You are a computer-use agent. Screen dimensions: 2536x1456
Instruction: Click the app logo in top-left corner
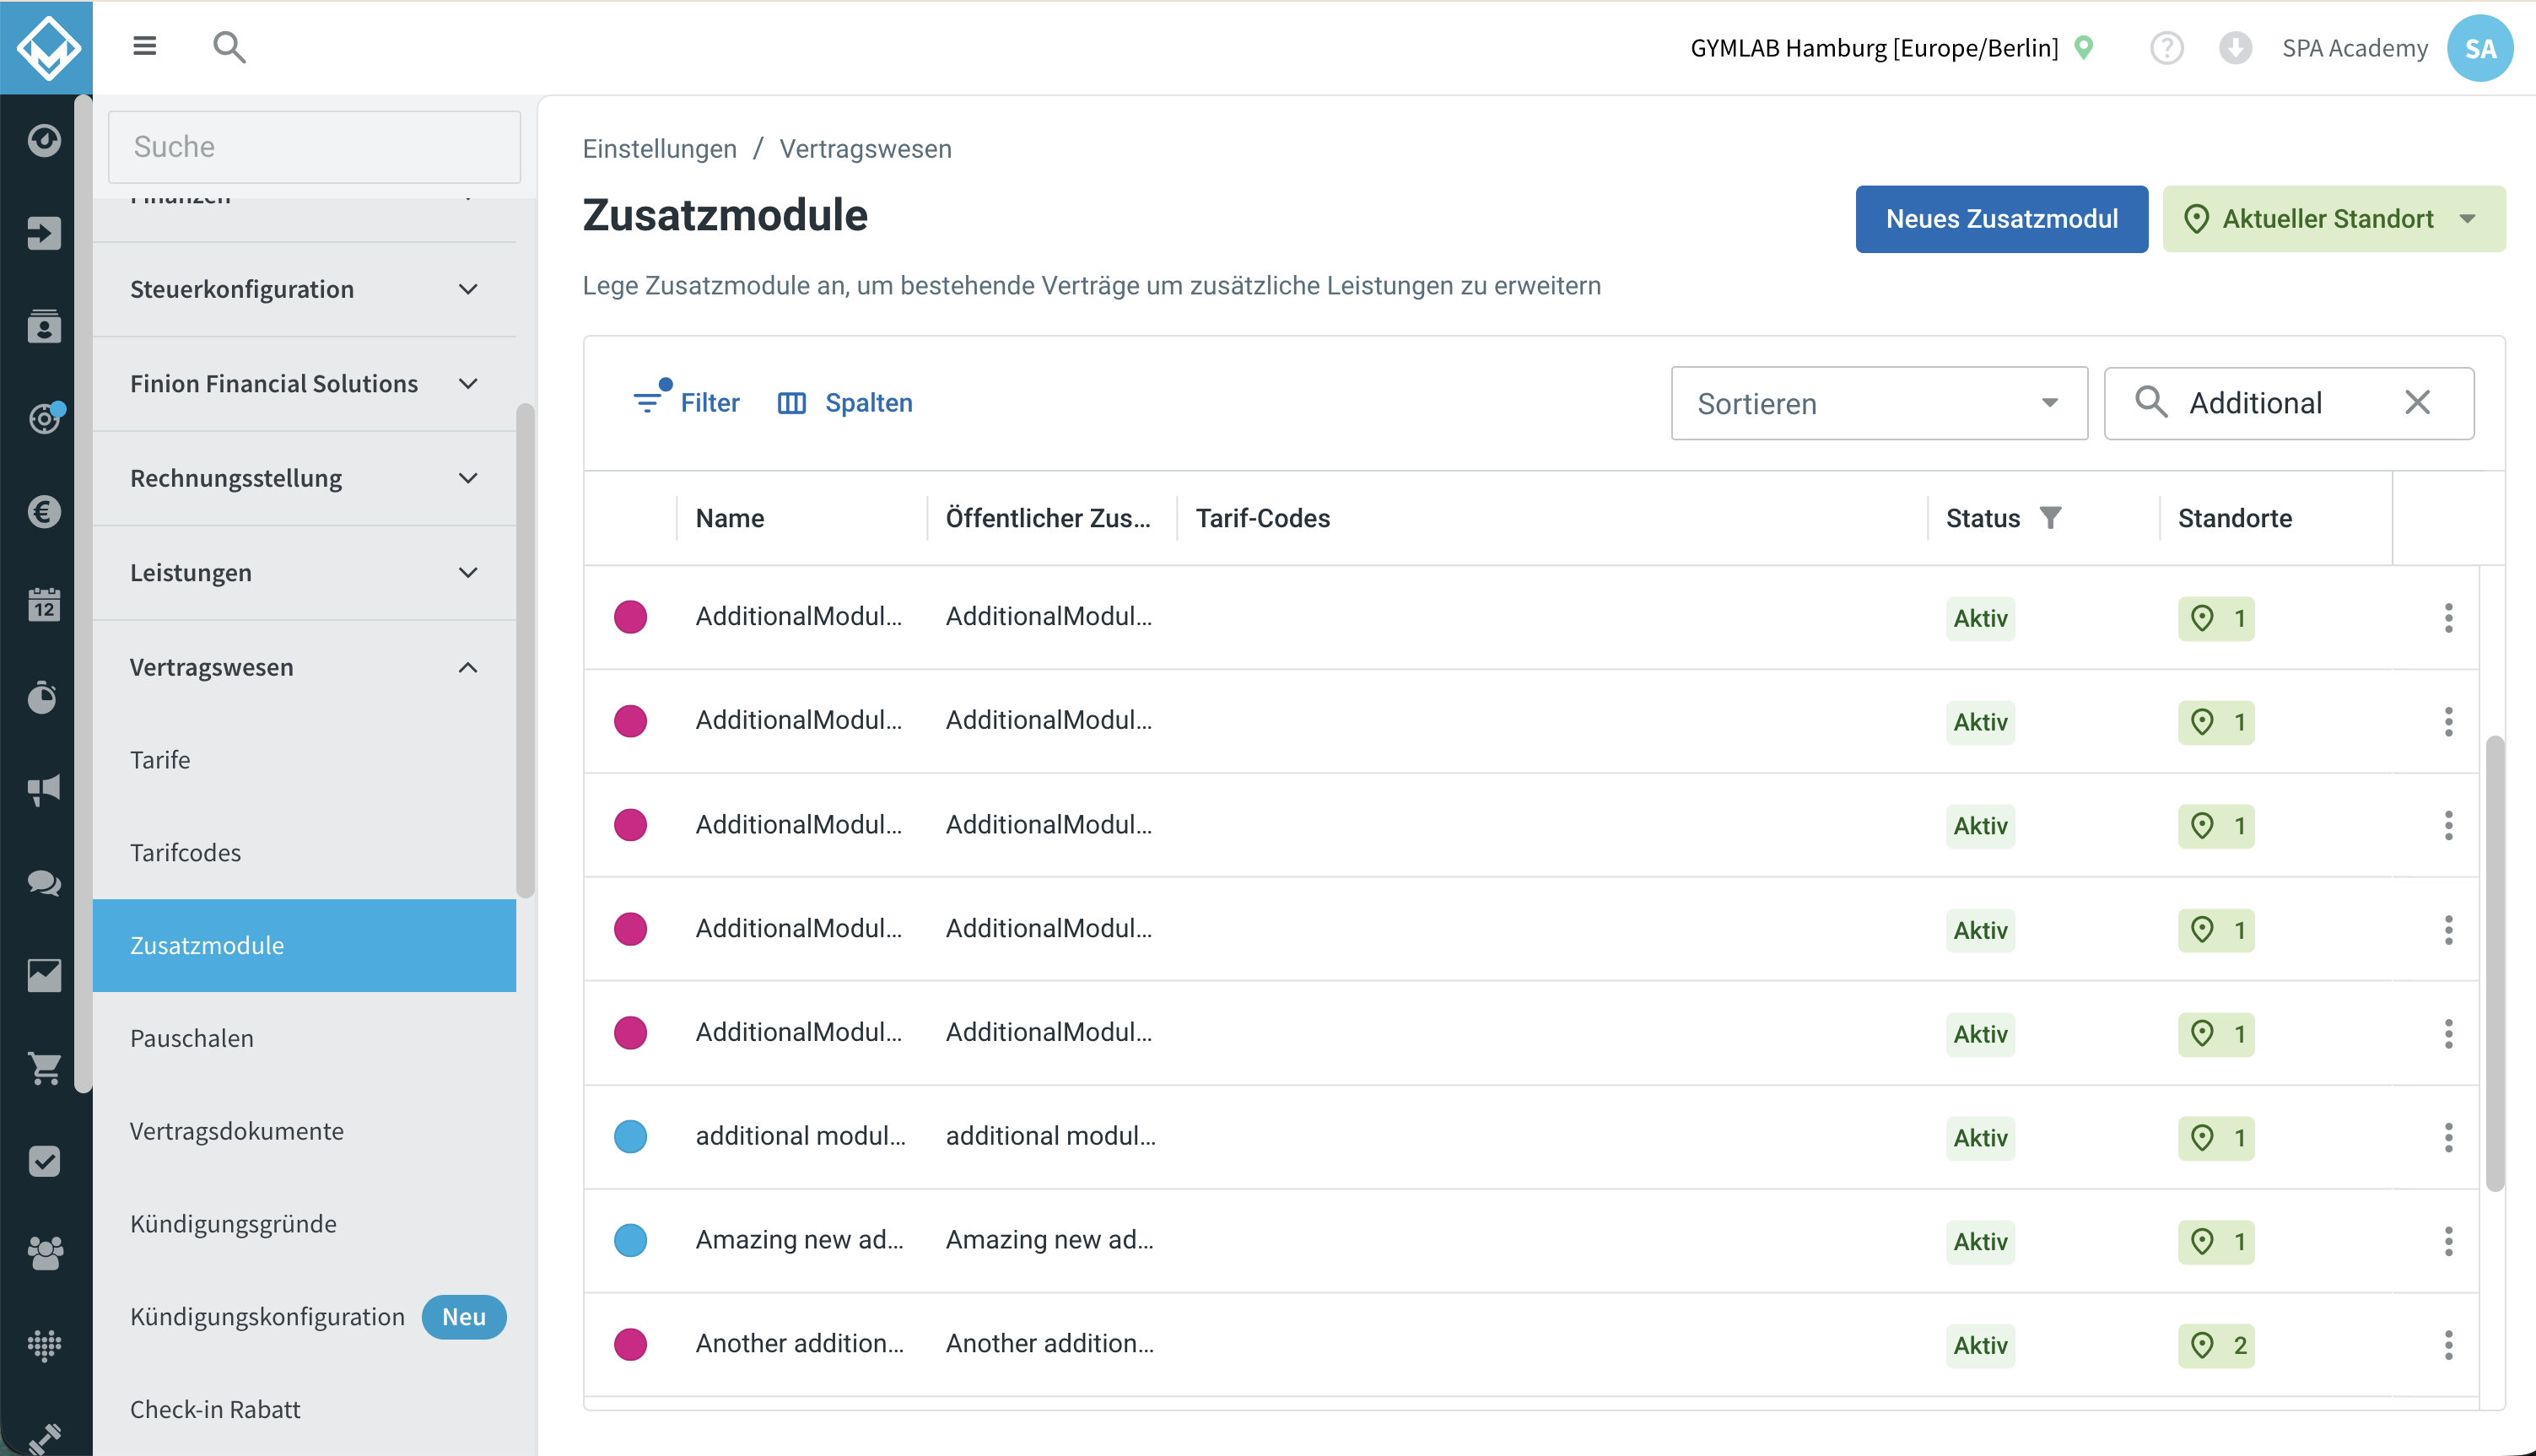[47, 47]
